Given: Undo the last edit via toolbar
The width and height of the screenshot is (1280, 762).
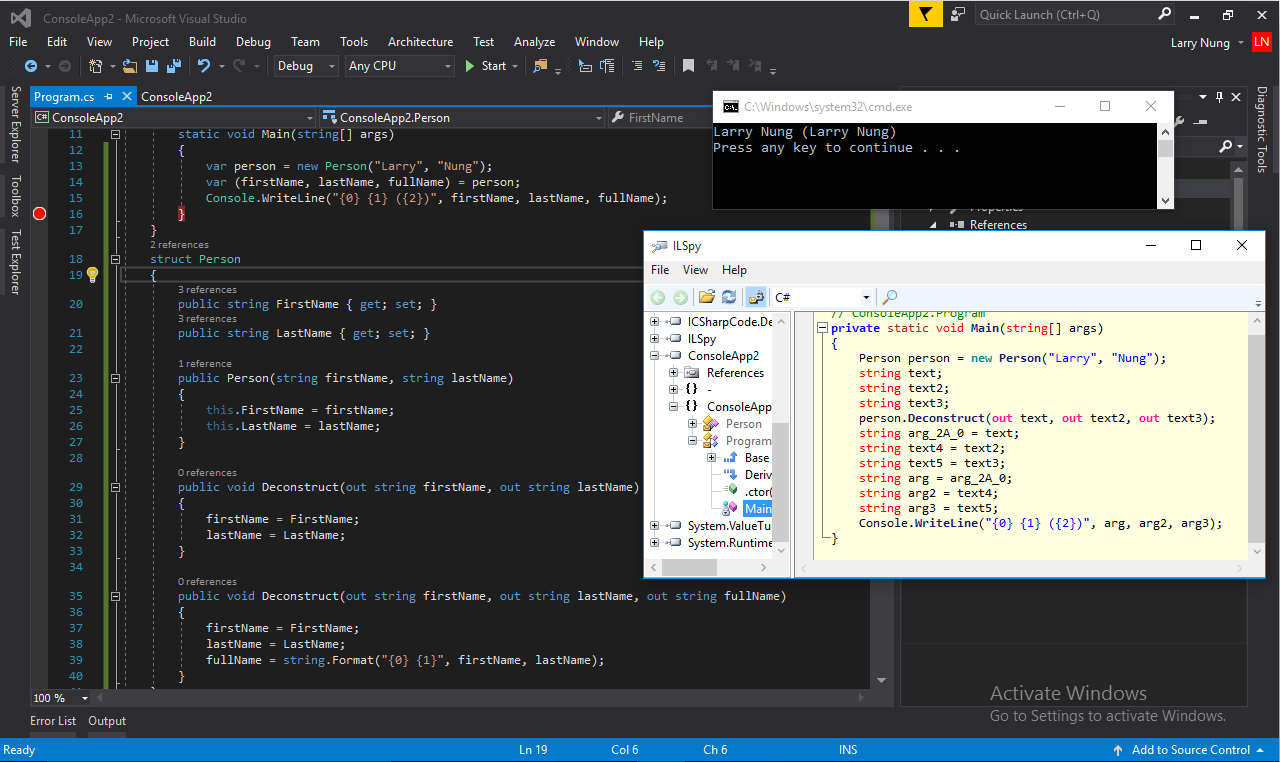Looking at the screenshot, I should 204,66.
